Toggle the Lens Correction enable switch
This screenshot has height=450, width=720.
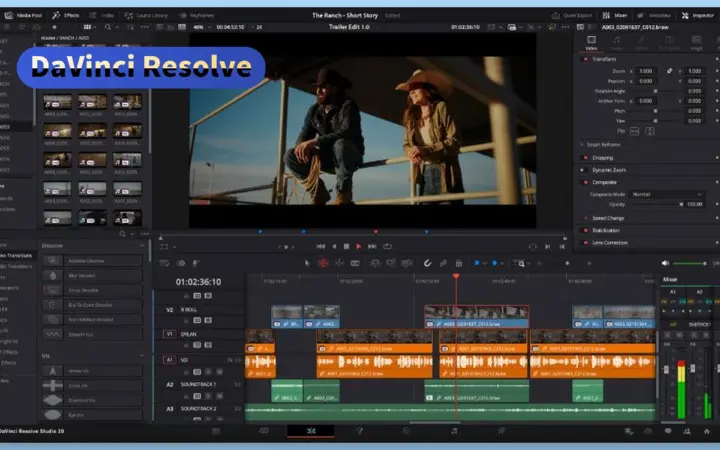point(585,242)
